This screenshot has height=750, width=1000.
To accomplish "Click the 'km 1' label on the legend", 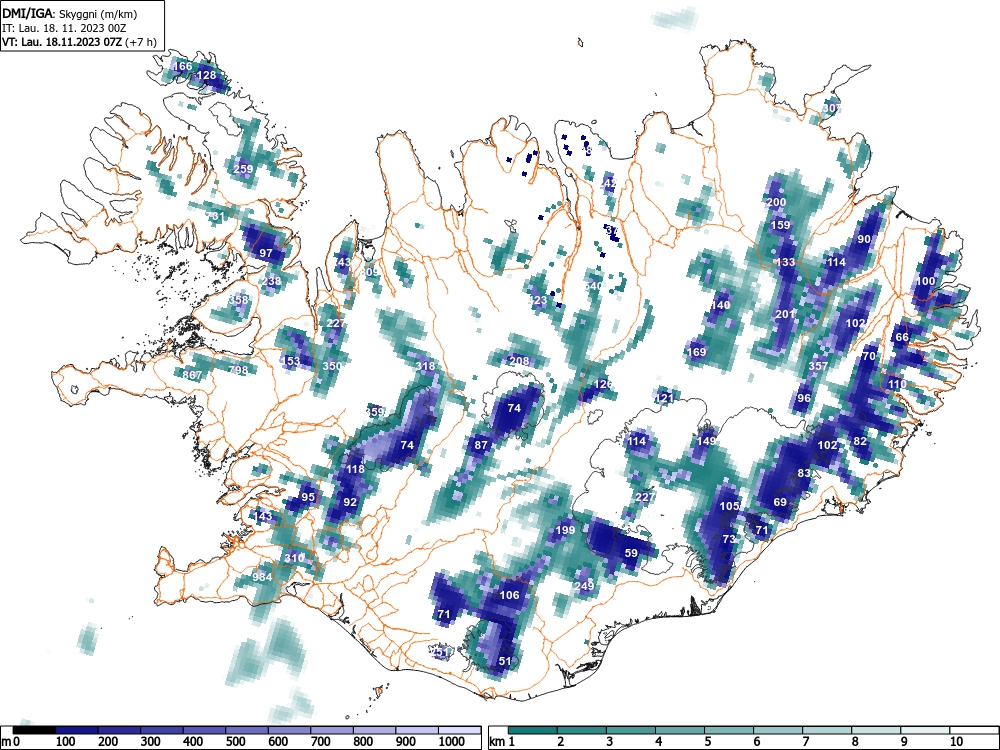I will click(503, 741).
